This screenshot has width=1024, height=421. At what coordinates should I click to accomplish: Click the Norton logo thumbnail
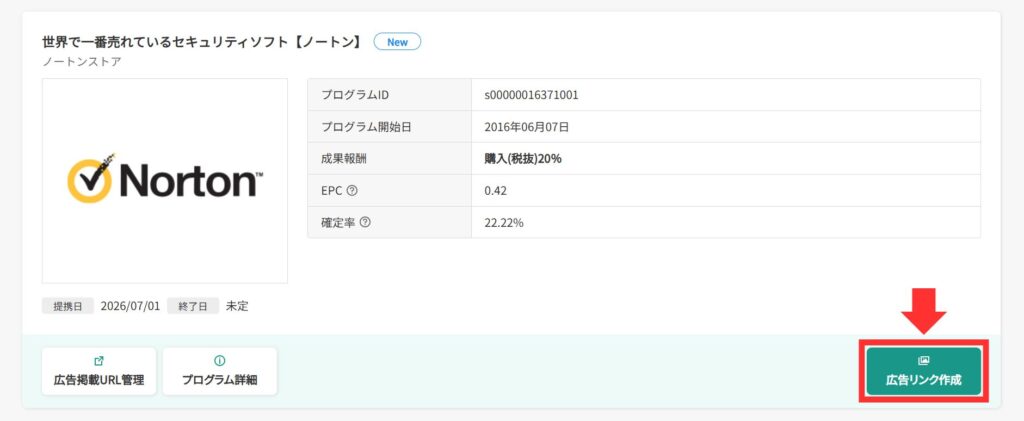click(165, 181)
